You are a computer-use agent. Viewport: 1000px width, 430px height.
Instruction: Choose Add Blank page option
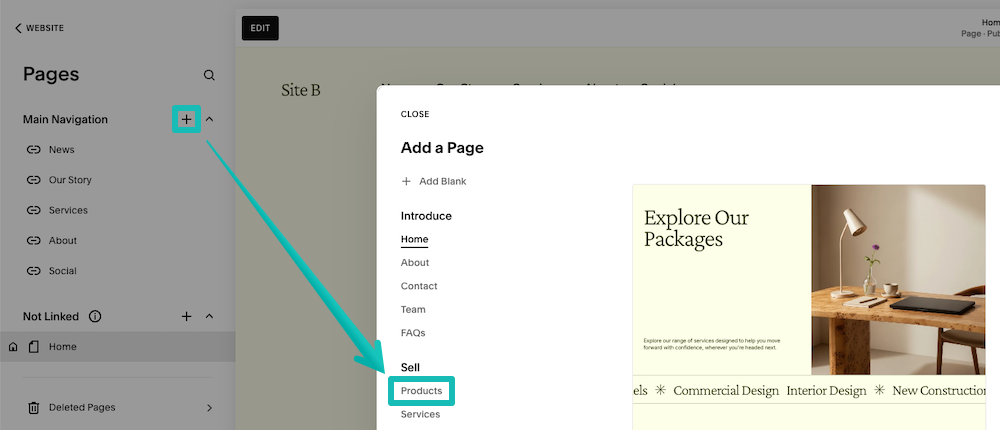(434, 181)
